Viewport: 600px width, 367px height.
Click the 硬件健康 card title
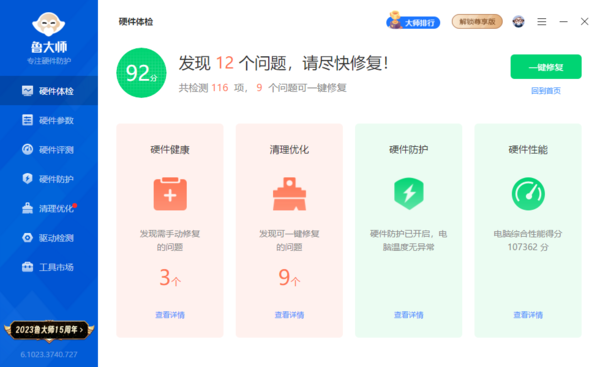pyautogui.click(x=170, y=150)
